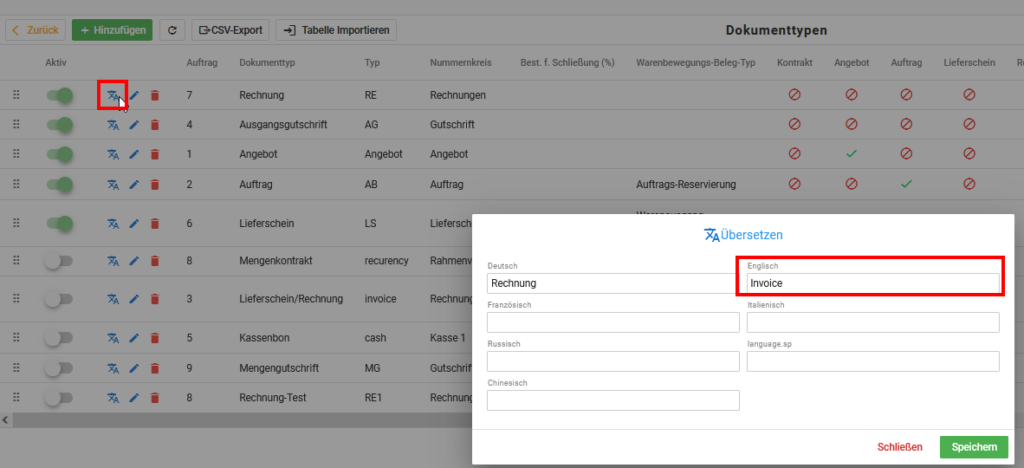
Task: Click the horizontal scrollbar left arrow
Action: (x=5, y=419)
